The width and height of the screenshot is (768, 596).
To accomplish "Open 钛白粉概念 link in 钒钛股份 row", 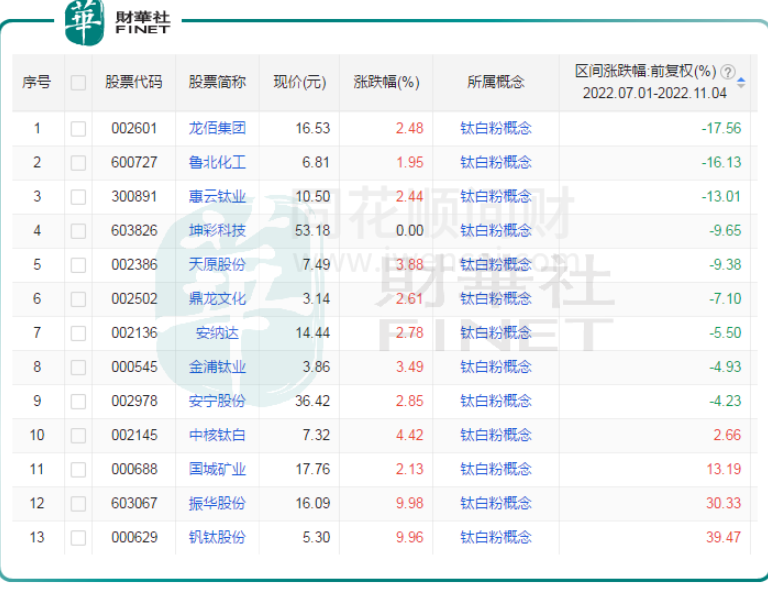I will (x=496, y=537).
